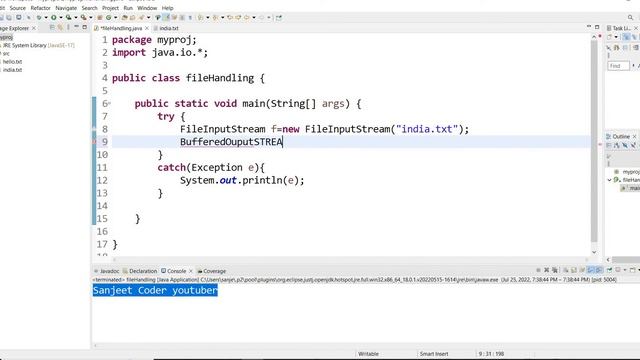Click the Run green play toolbar icon
This screenshot has height=360, width=640.
[53, 18]
